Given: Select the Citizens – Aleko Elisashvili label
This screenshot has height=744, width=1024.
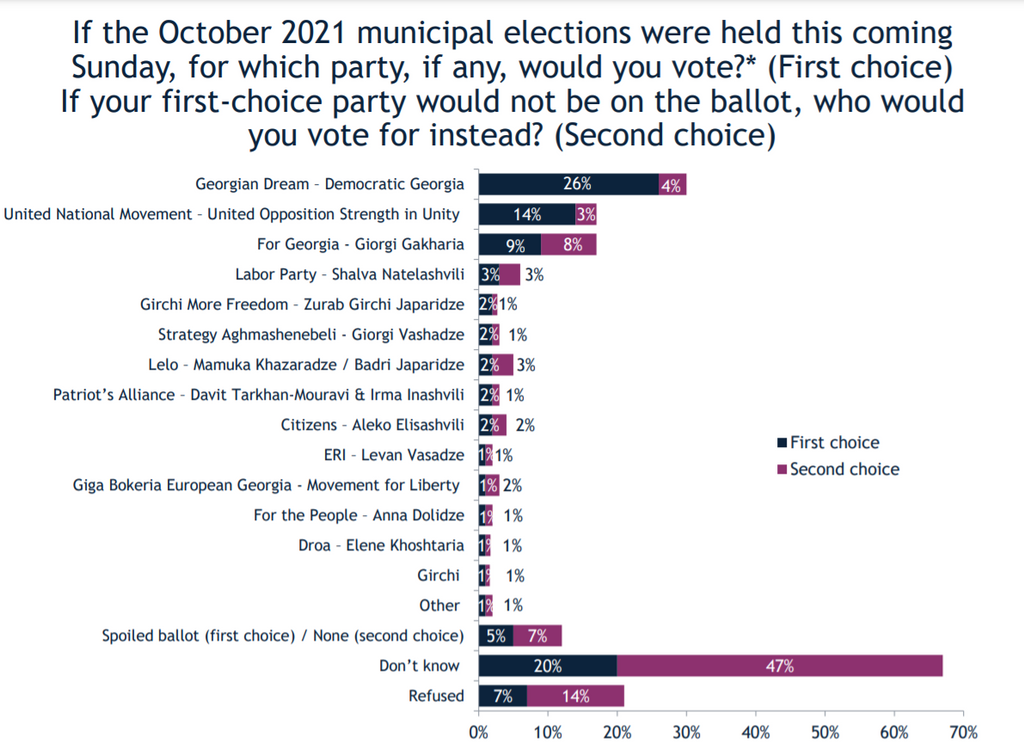Looking at the screenshot, I should pyautogui.click(x=372, y=425).
